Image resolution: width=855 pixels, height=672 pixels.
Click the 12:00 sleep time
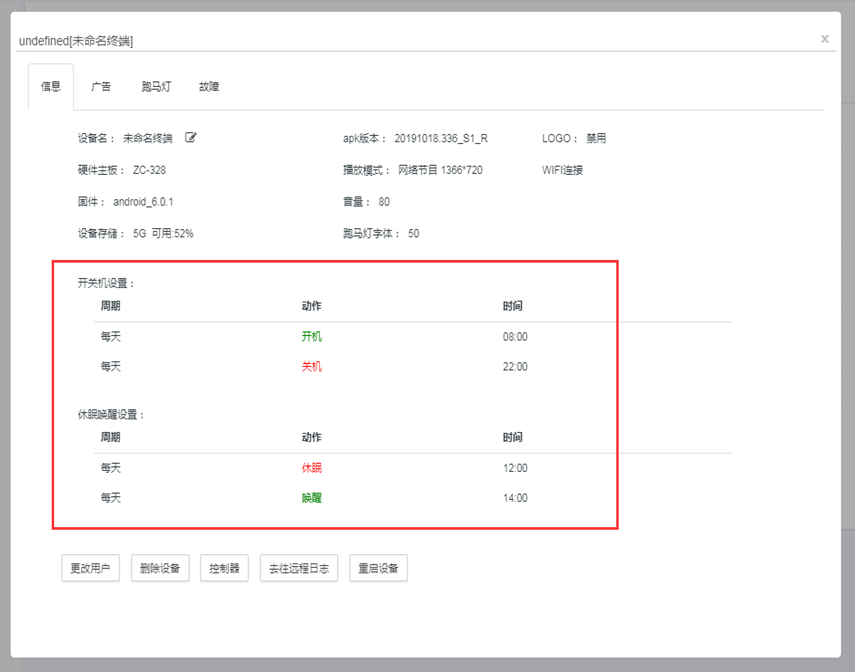click(x=515, y=468)
